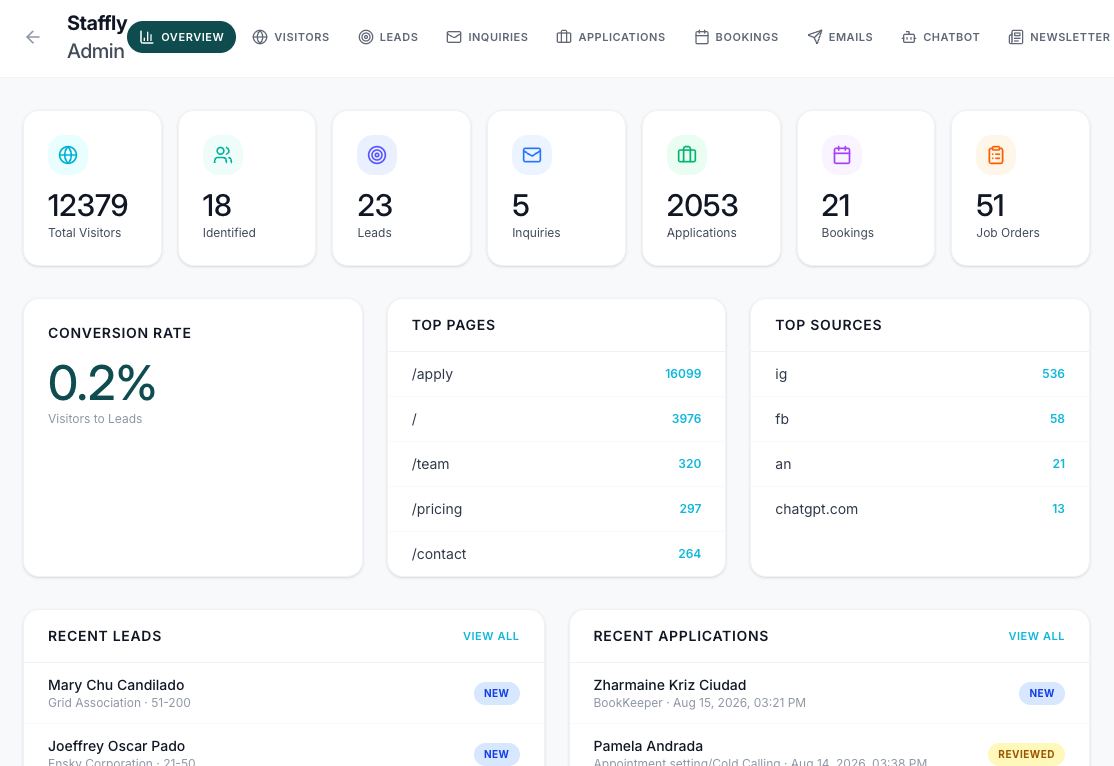Screen dimensions: 1114x766
Task: Click the 0.2% conversion rate value
Action: pyautogui.click(x=102, y=383)
